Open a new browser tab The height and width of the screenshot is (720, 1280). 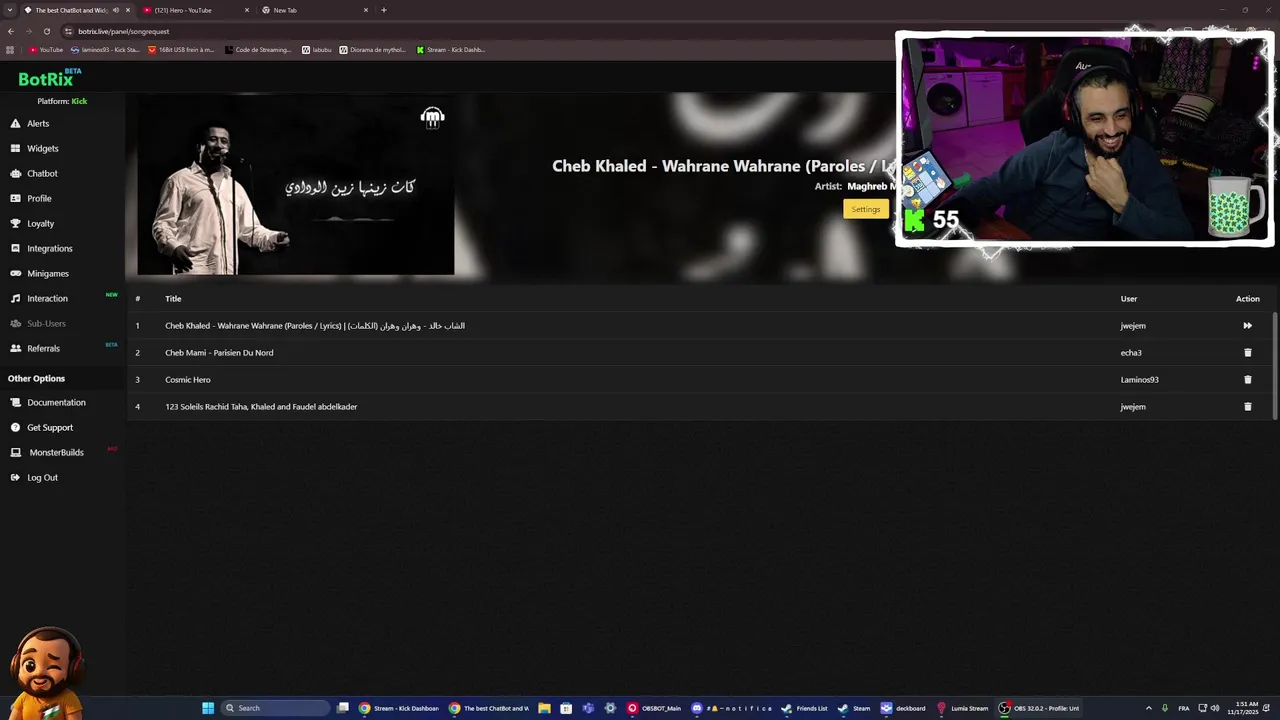[384, 10]
